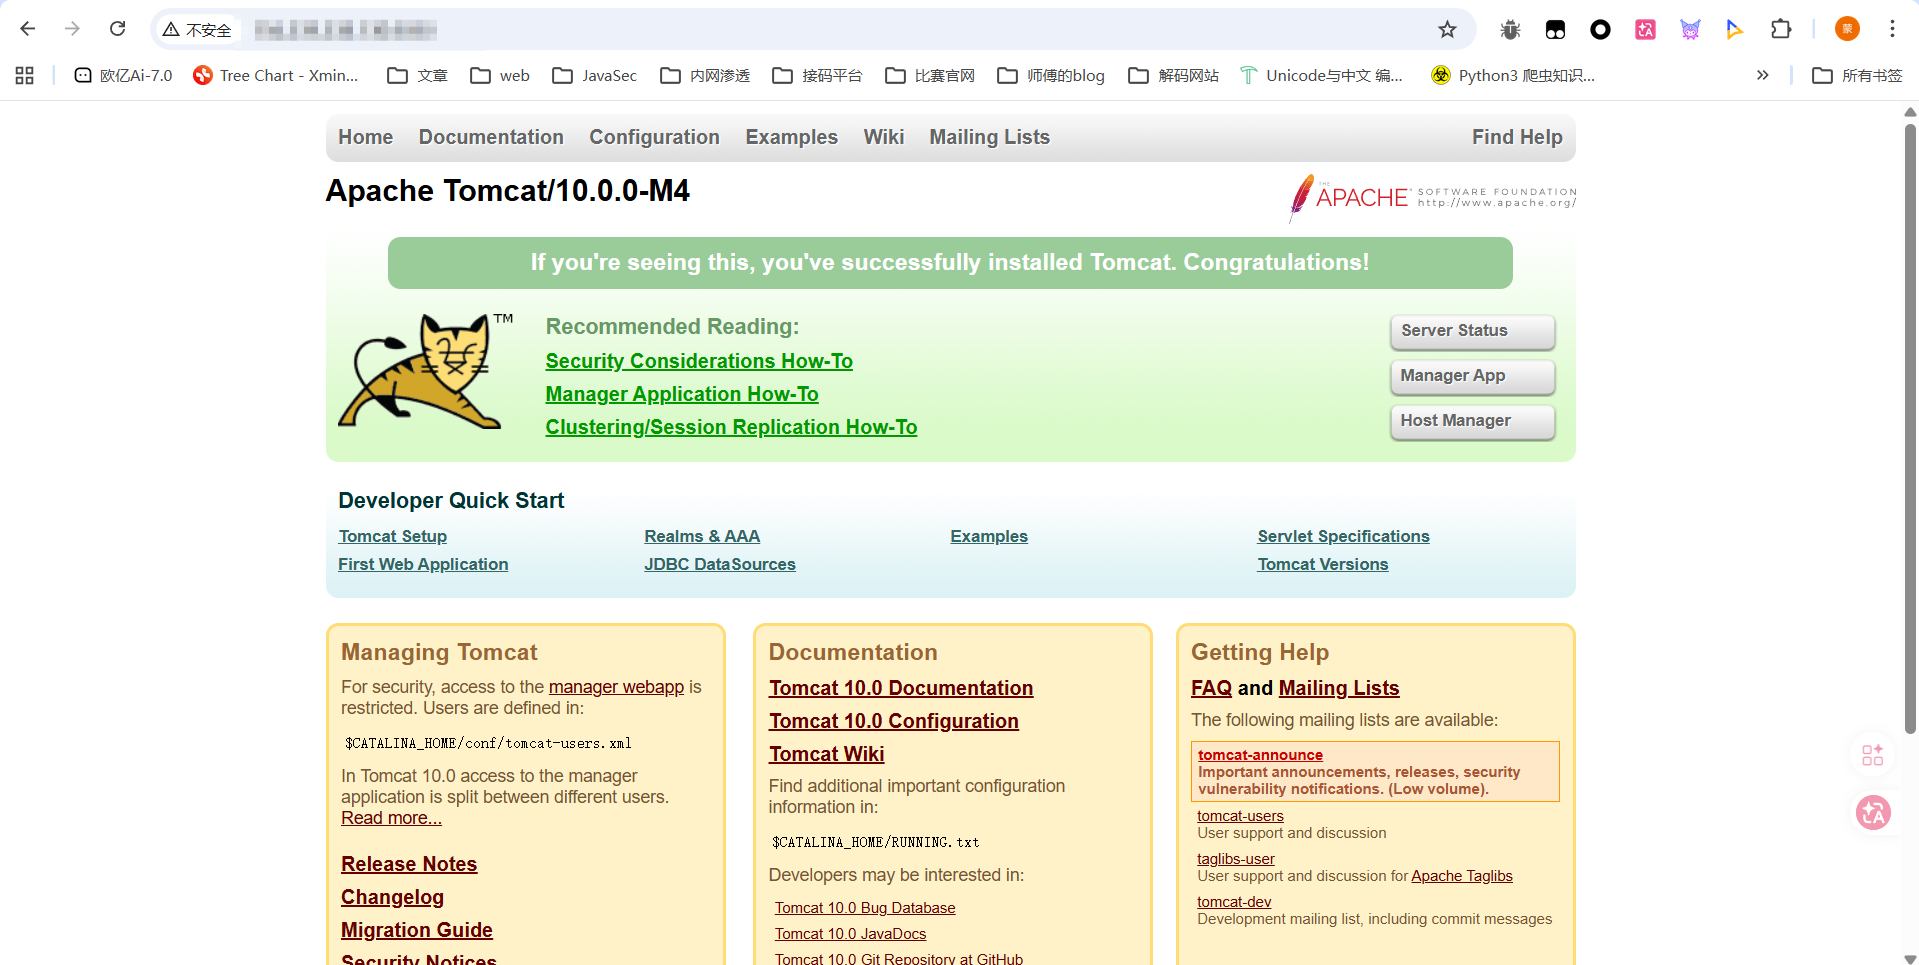1919x965 pixels.
Task: Open the extensions puzzle piece icon
Action: pyautogui.click(x=1780, y=30)
